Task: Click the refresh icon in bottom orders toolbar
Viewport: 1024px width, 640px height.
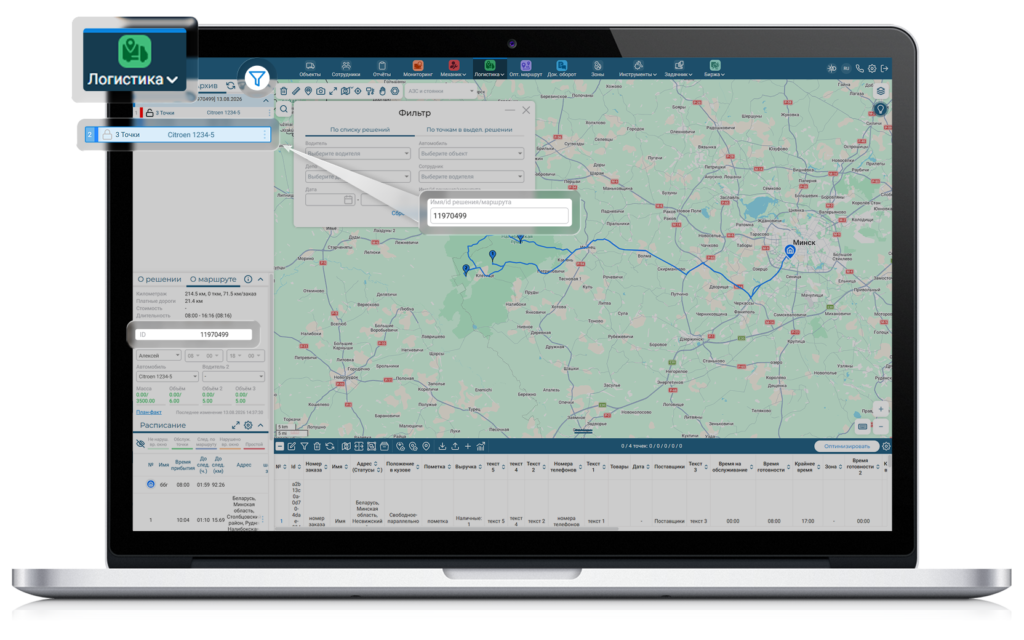Action: 330,446
